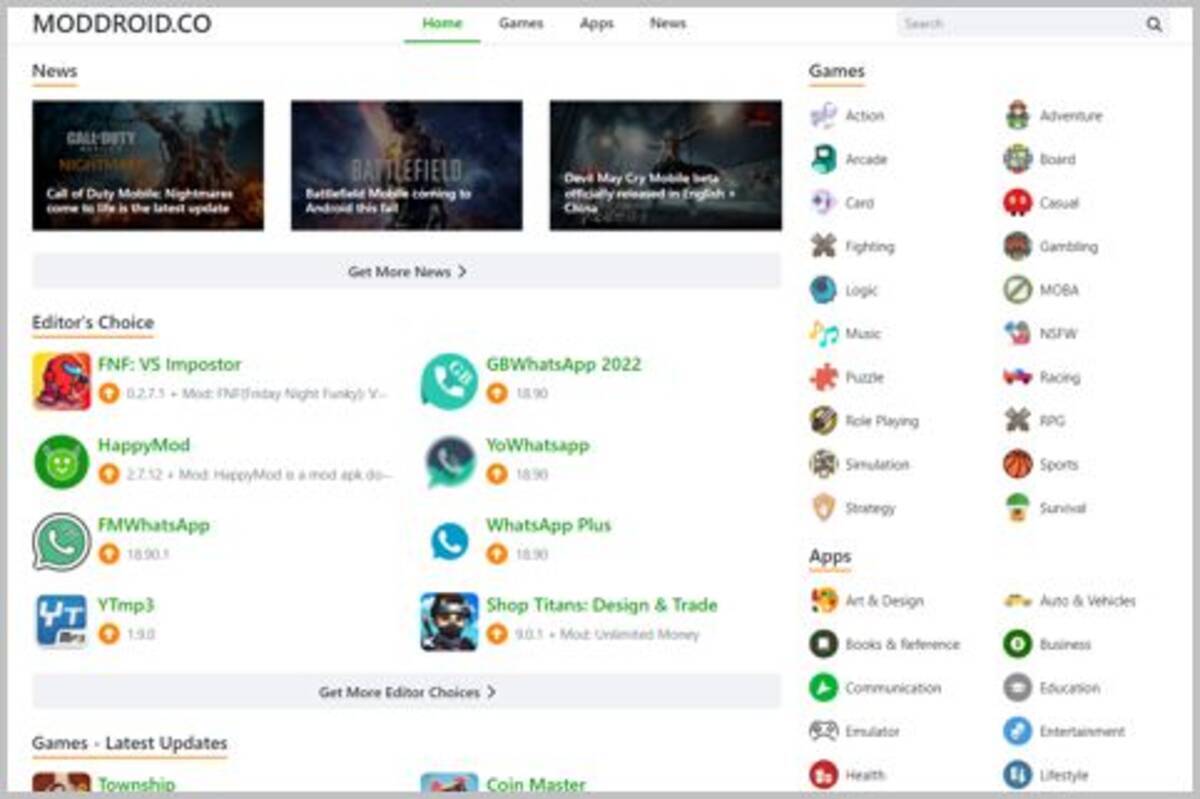Click Get More Editor Choices button
This screenshot has width=1200, height=799.
[x=406, y=691]
